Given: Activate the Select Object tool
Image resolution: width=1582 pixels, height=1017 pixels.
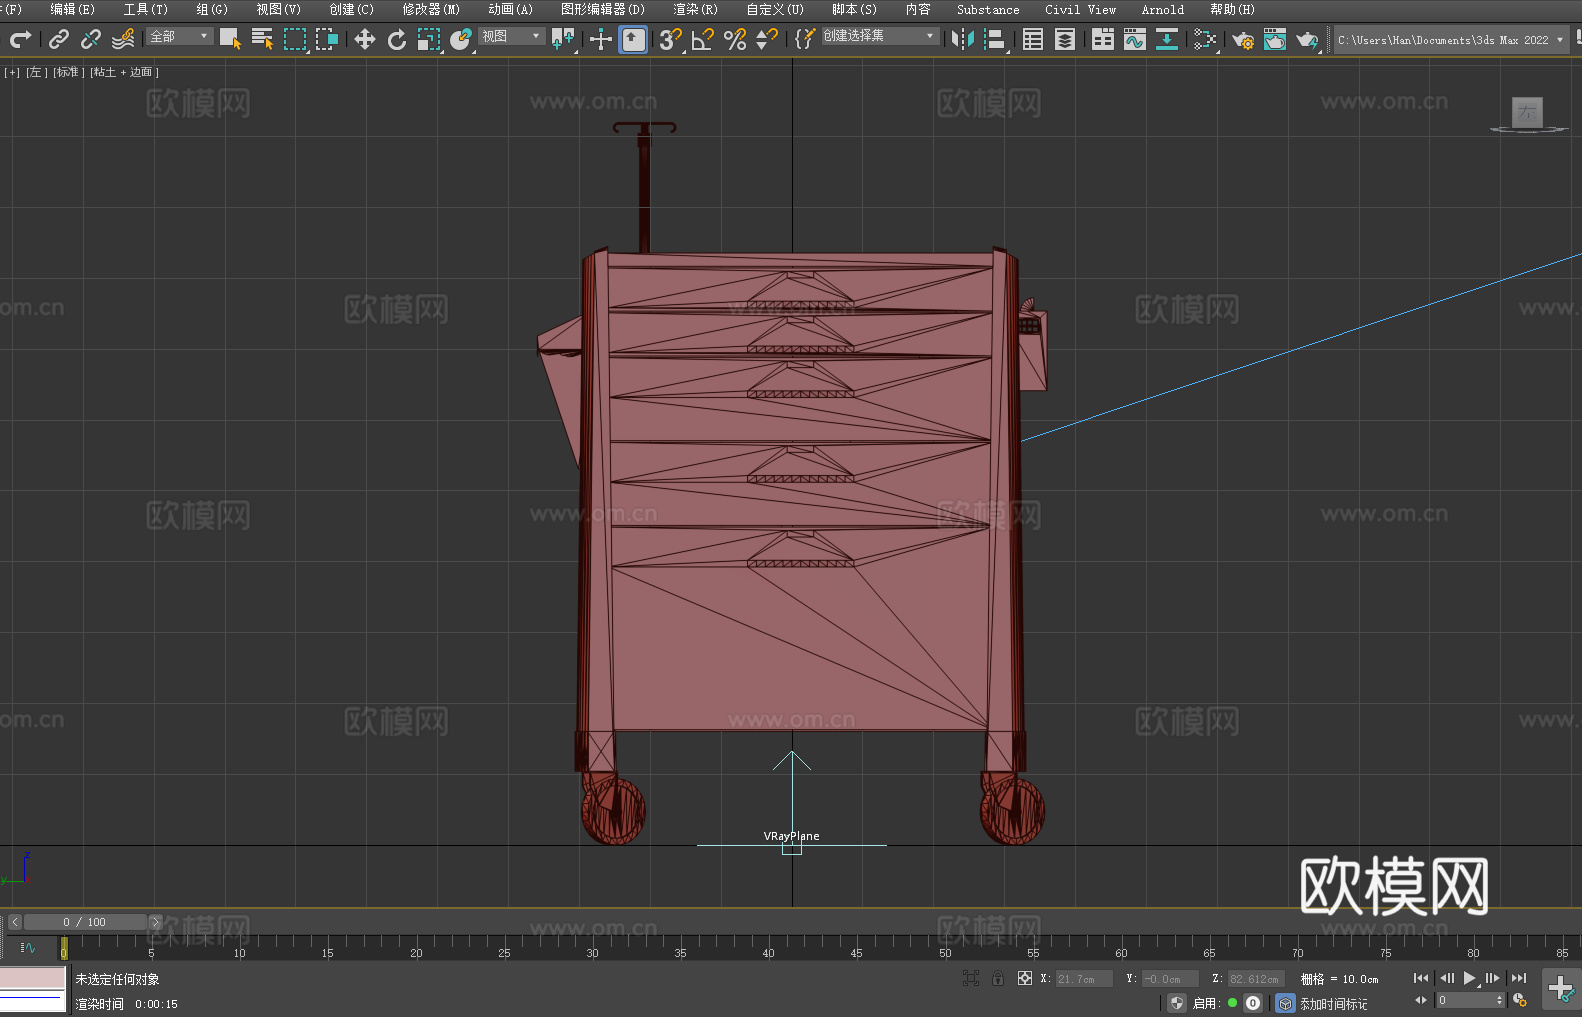Looking at the screenshot, I should tap(230, 39).
